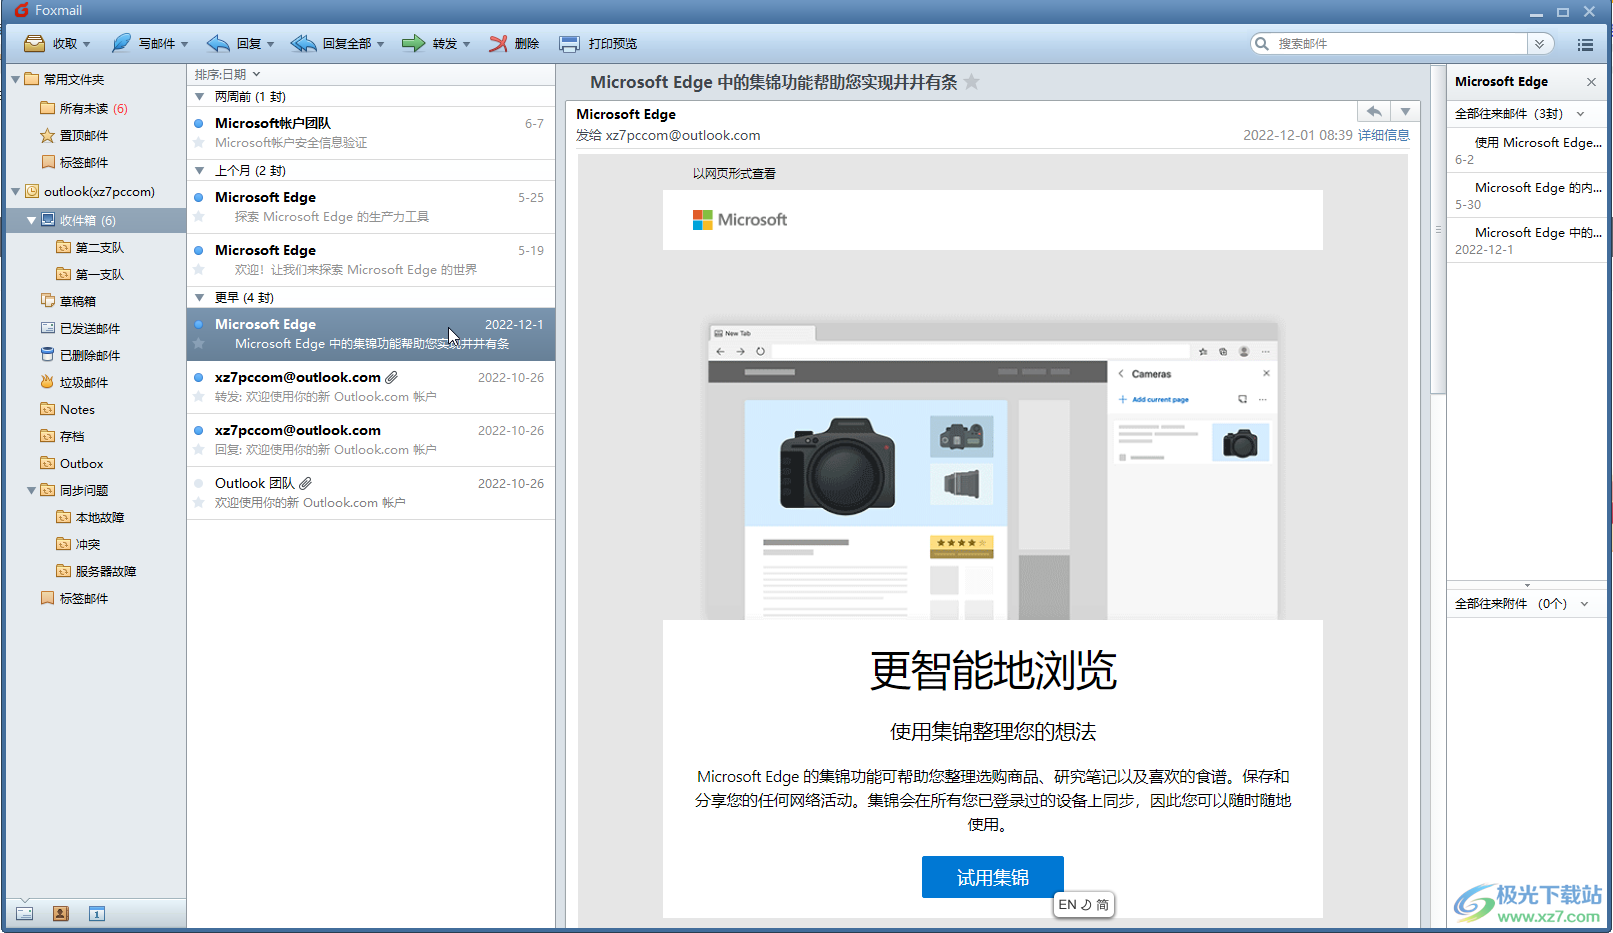Open related mail dated 2022-12-1

pyautogui.click(x=1528, y=240)
